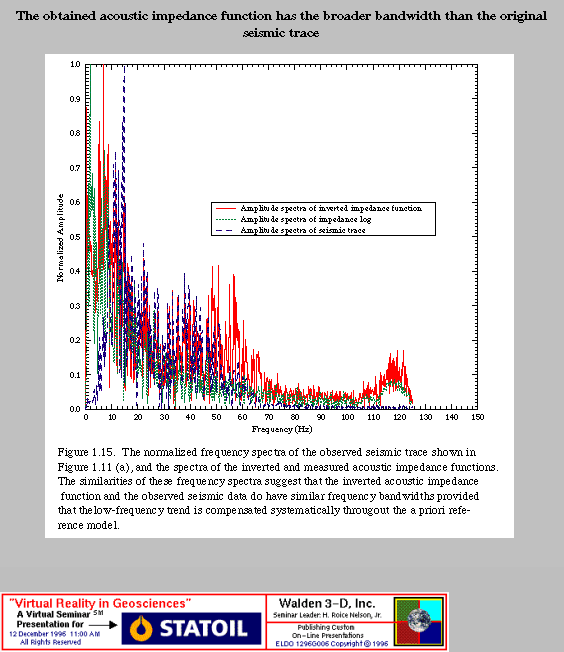The height and width of the screenshot is (652, 564).
Task: Click the Normalized Amplitude axis label
Action: point(61,238)
